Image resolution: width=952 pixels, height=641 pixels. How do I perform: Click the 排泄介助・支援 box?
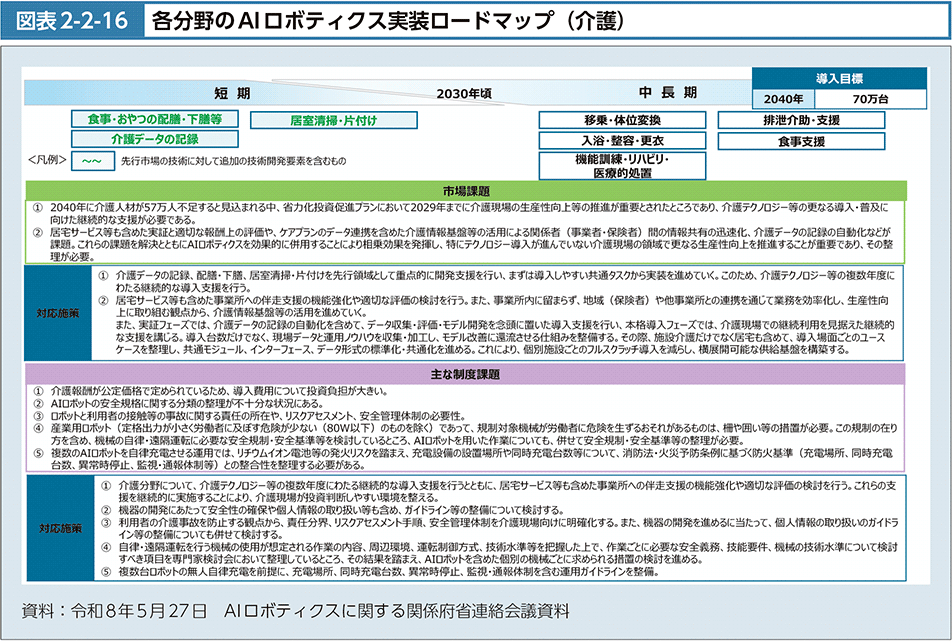point(801,120)
